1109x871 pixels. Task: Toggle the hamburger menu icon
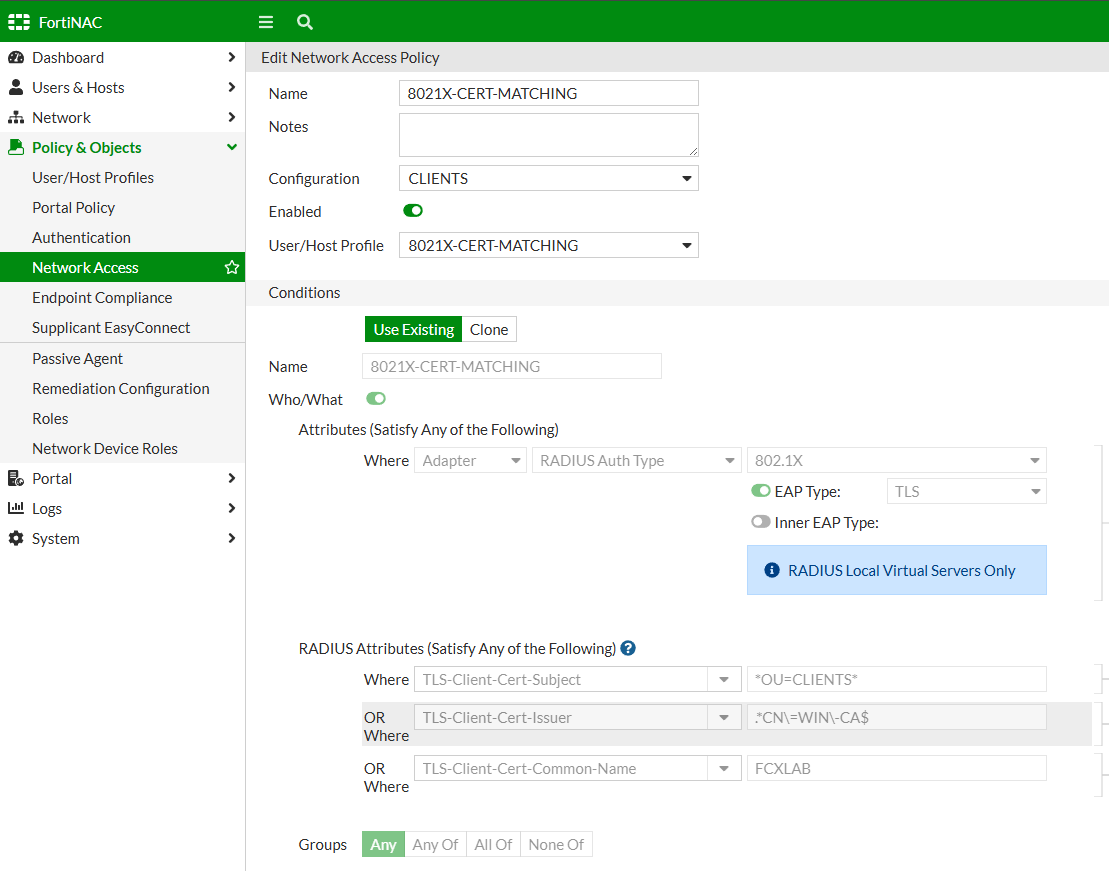266,22
